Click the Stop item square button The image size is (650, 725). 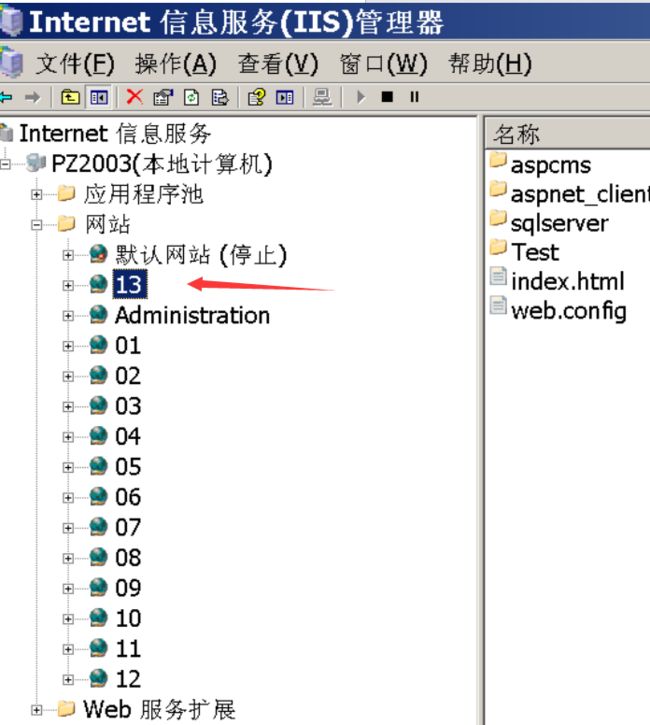click(387, 97)
